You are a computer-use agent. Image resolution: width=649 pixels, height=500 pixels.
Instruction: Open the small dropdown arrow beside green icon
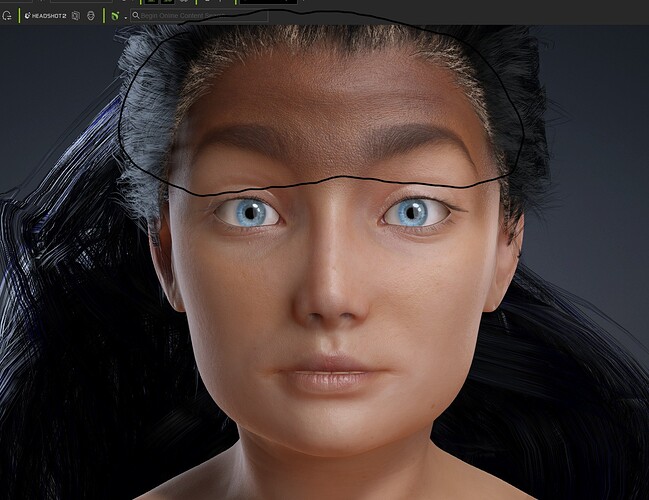[123, 17]
